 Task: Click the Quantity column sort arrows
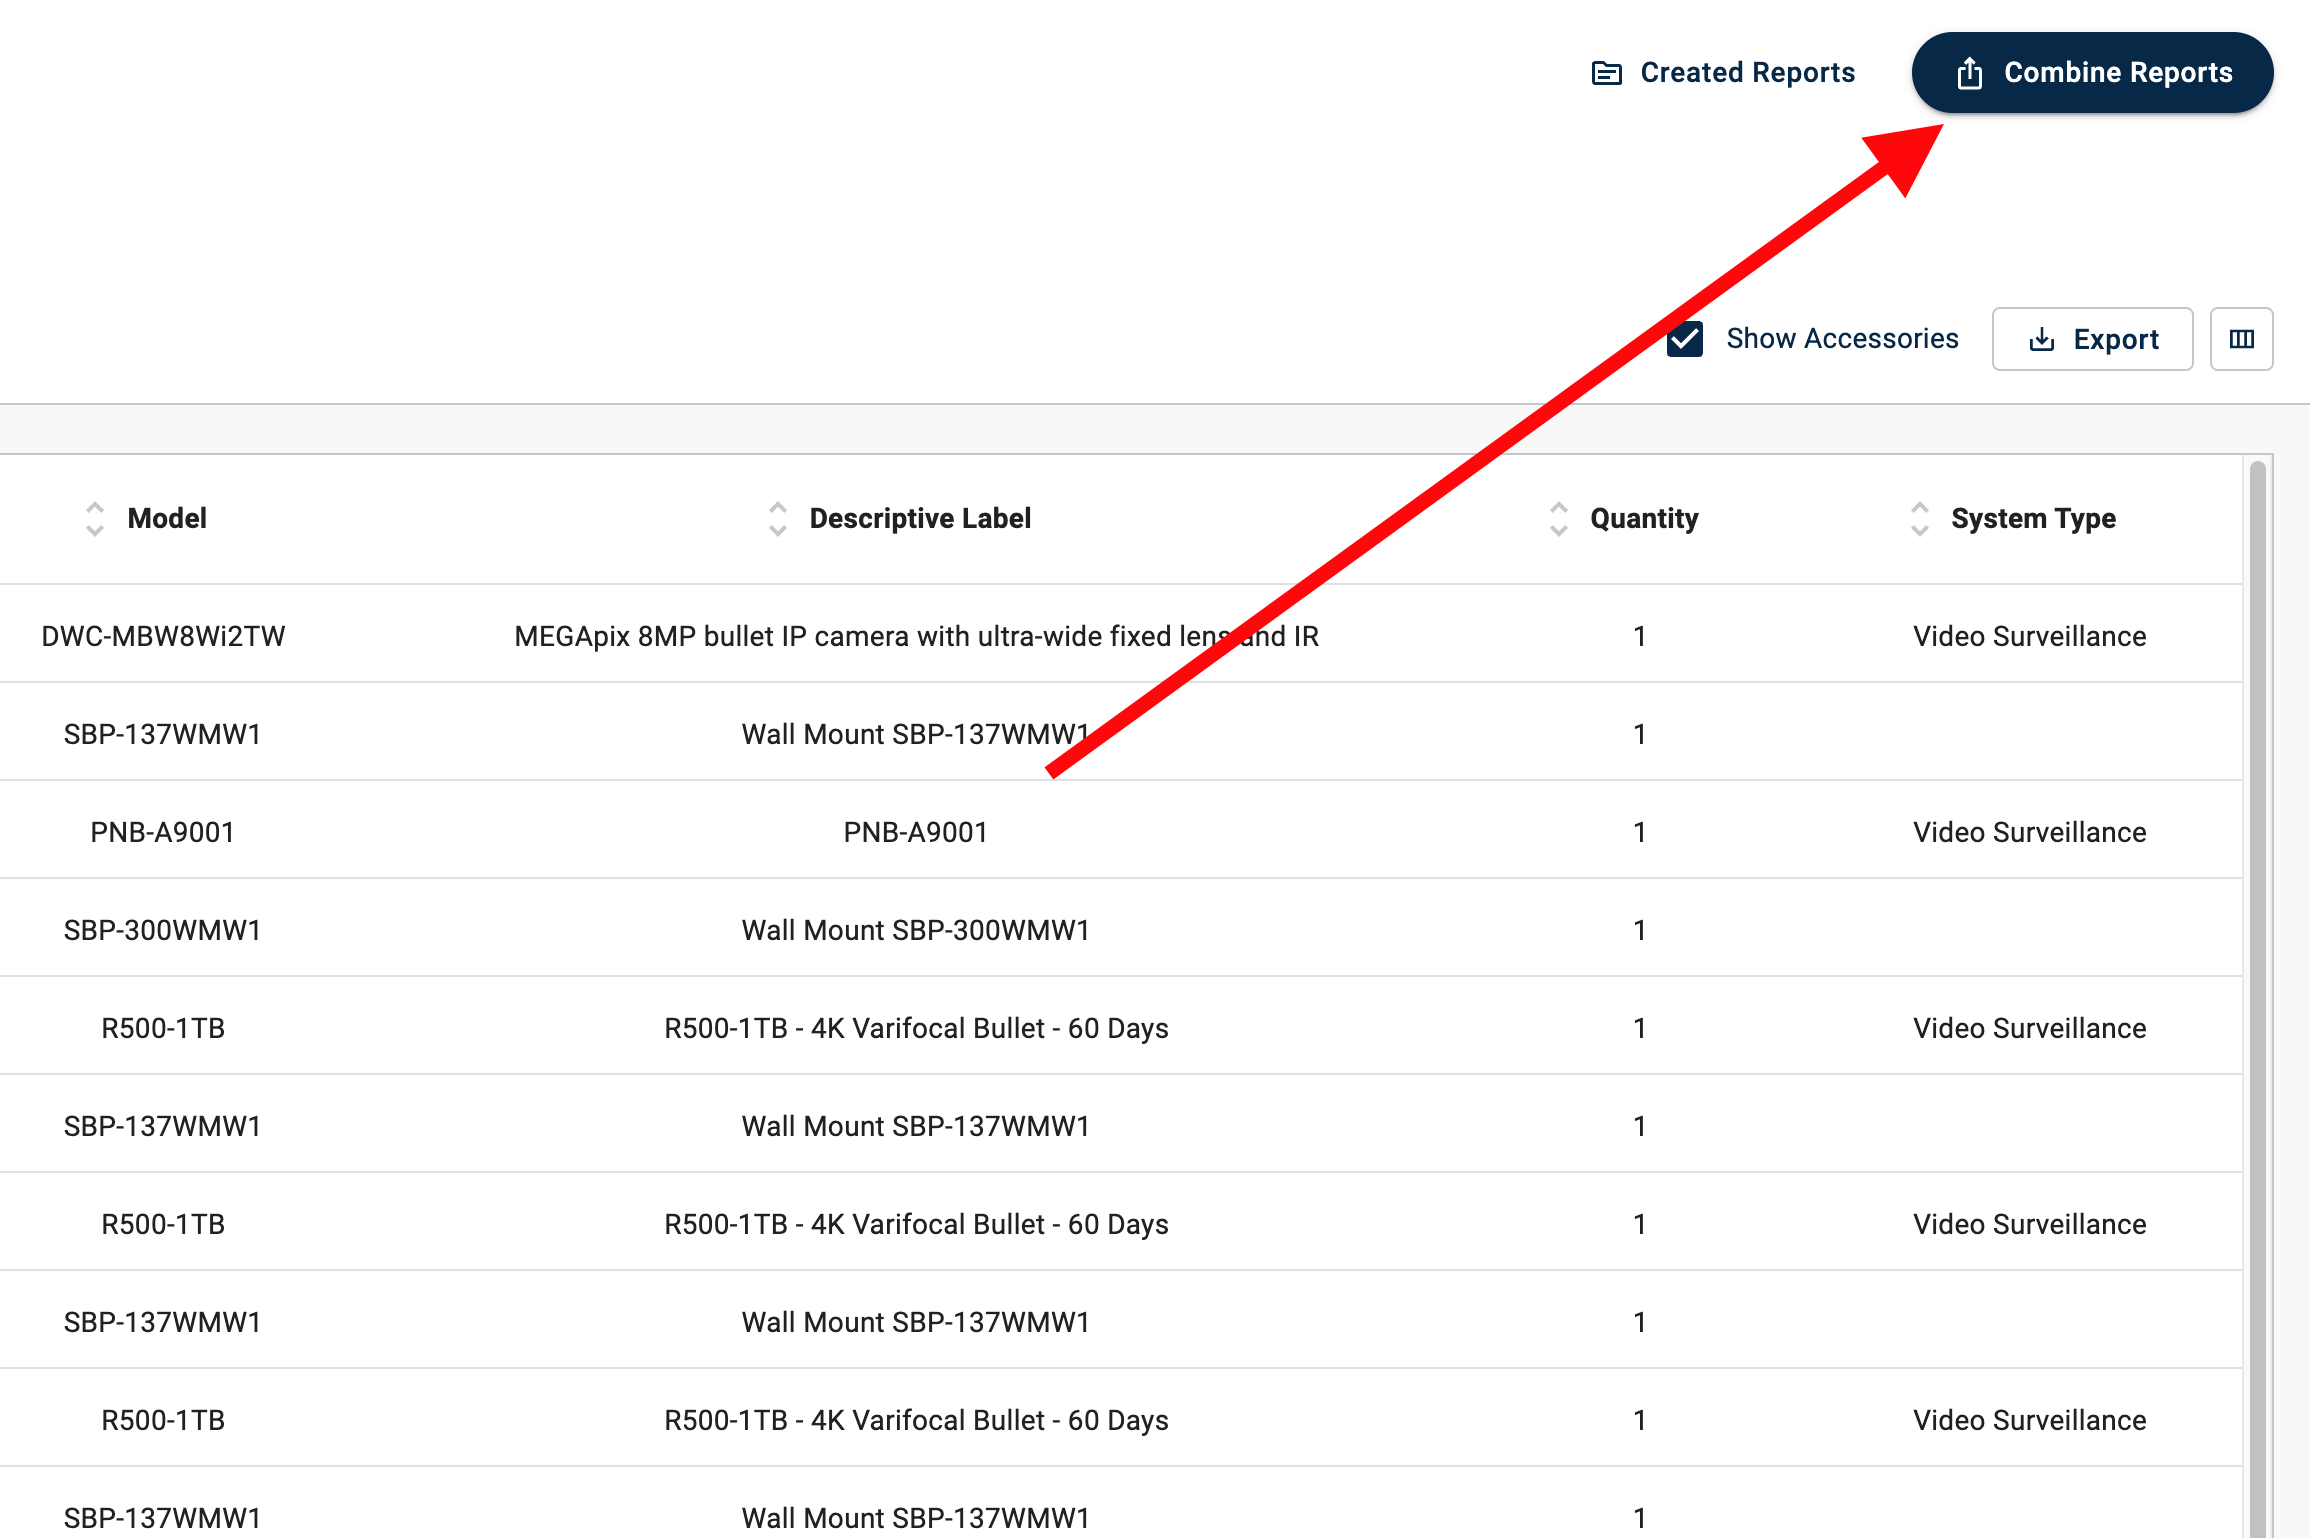[1558, 519]
